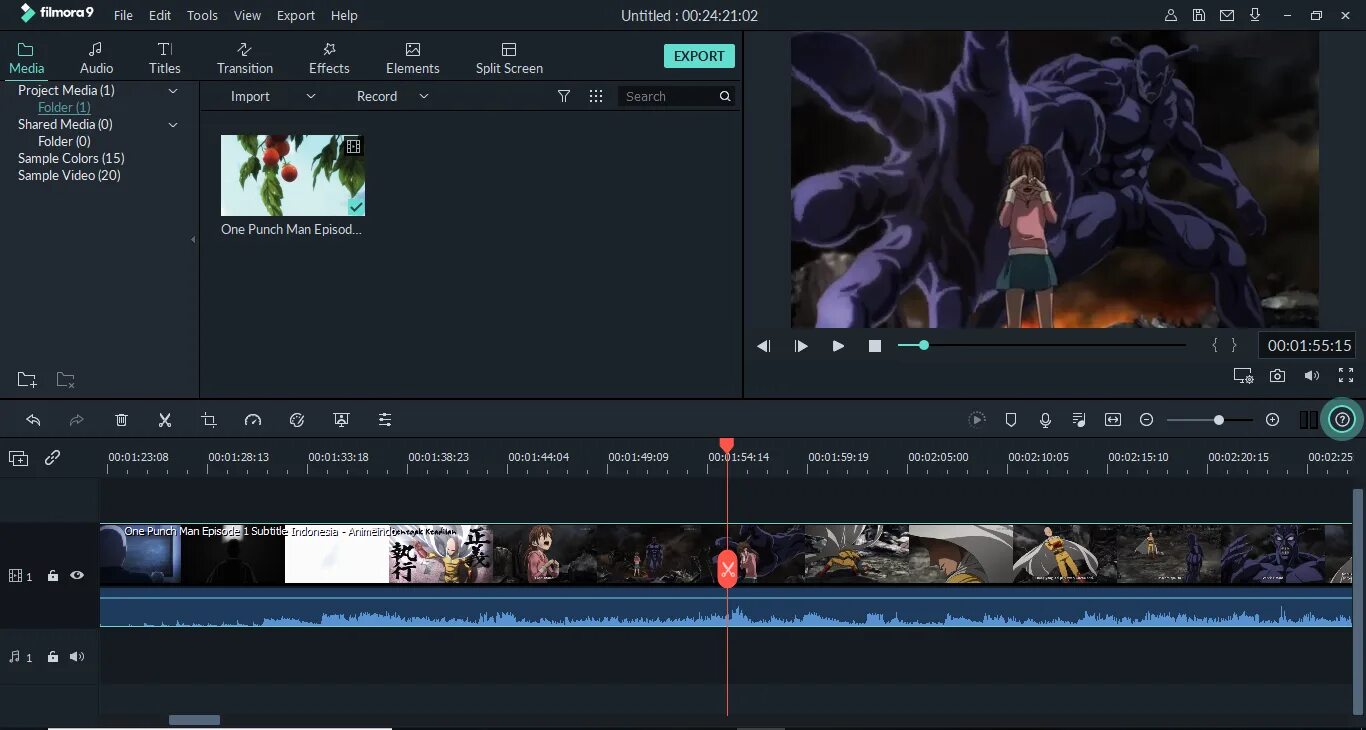Add a marker with the shield icon
1366x730 pixels.
pos(1011,420)
